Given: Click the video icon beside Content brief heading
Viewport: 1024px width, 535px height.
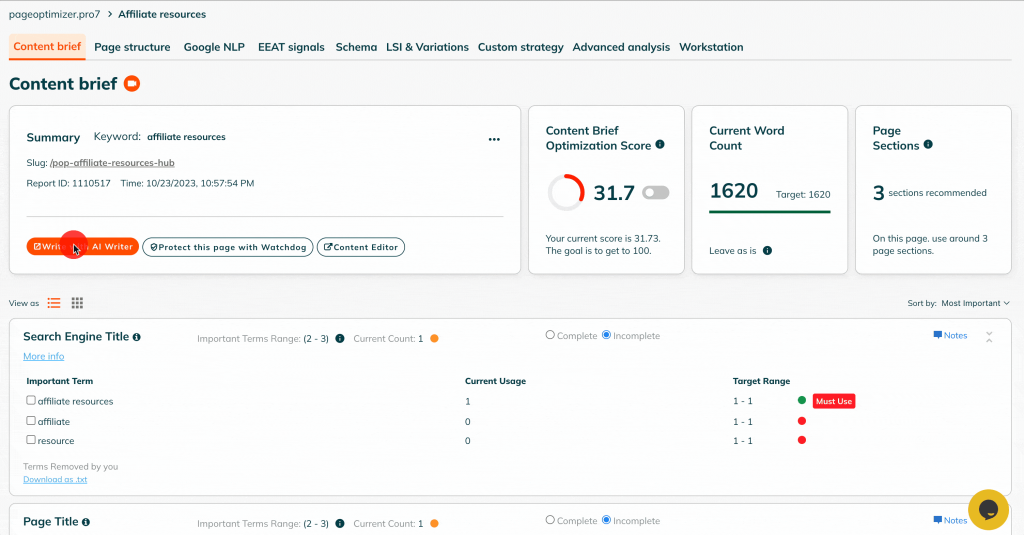Looking at the screenshot, I should point(132,84).
